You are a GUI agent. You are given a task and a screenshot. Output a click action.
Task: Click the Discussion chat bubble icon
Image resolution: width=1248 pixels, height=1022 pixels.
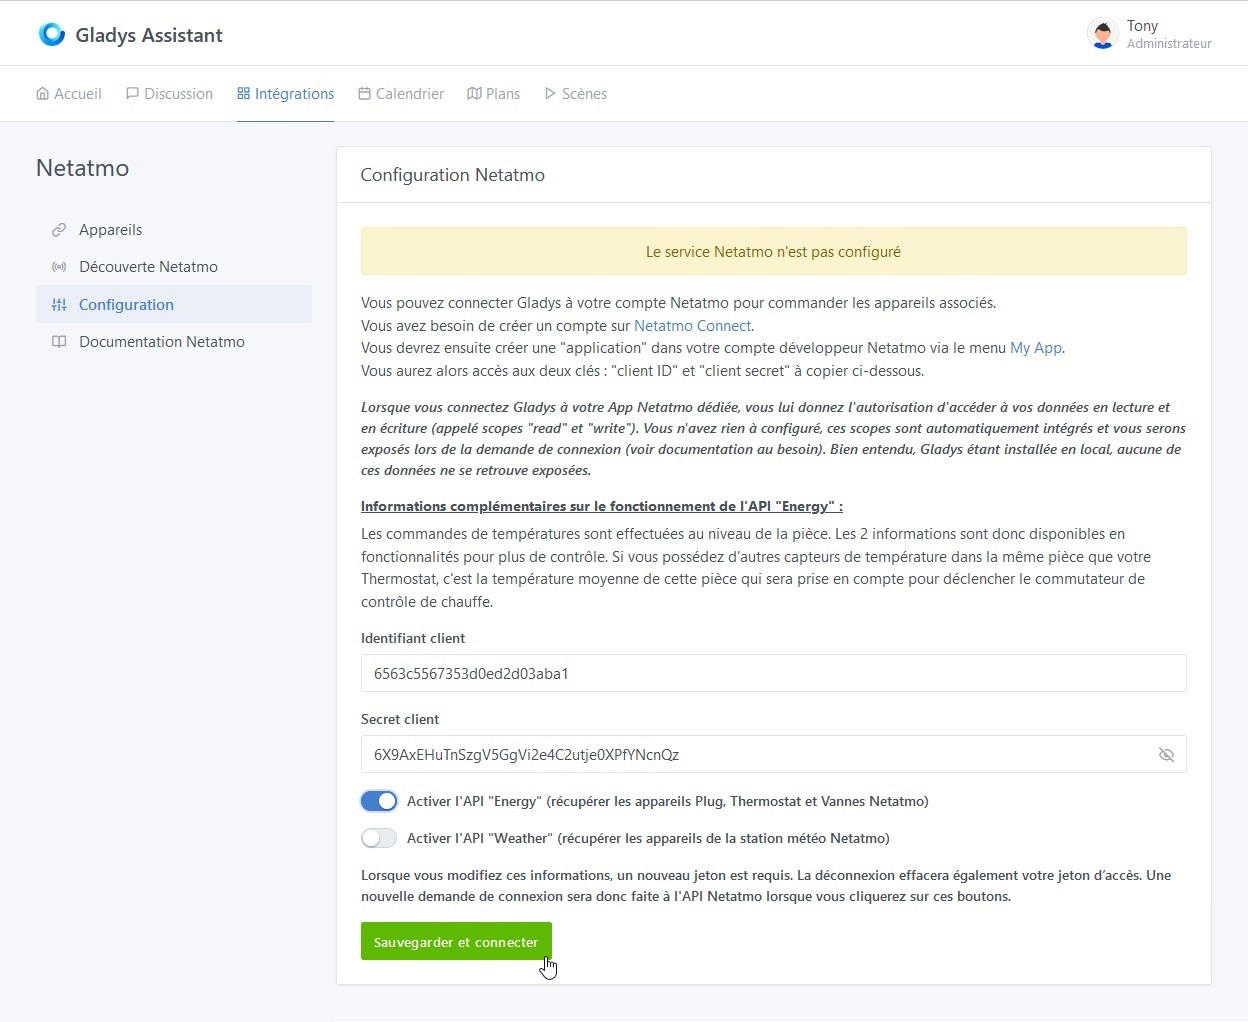[x=131, y=92]
